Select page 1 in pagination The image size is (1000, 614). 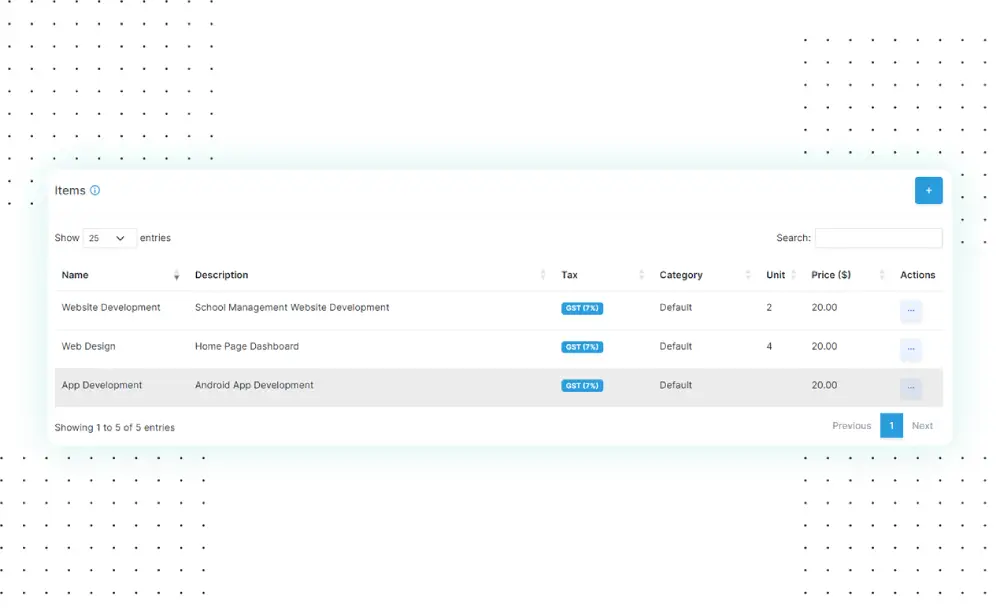(x=891, y=425)
